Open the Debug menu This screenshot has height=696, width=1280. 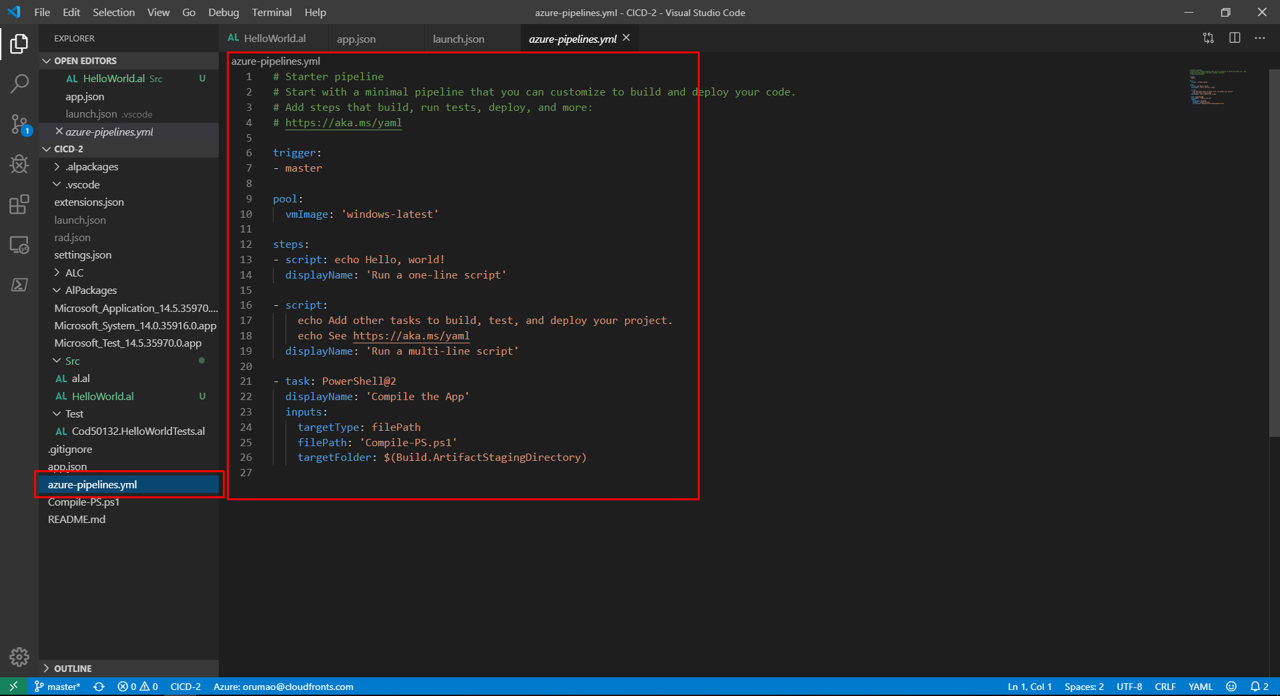(224, 12)
